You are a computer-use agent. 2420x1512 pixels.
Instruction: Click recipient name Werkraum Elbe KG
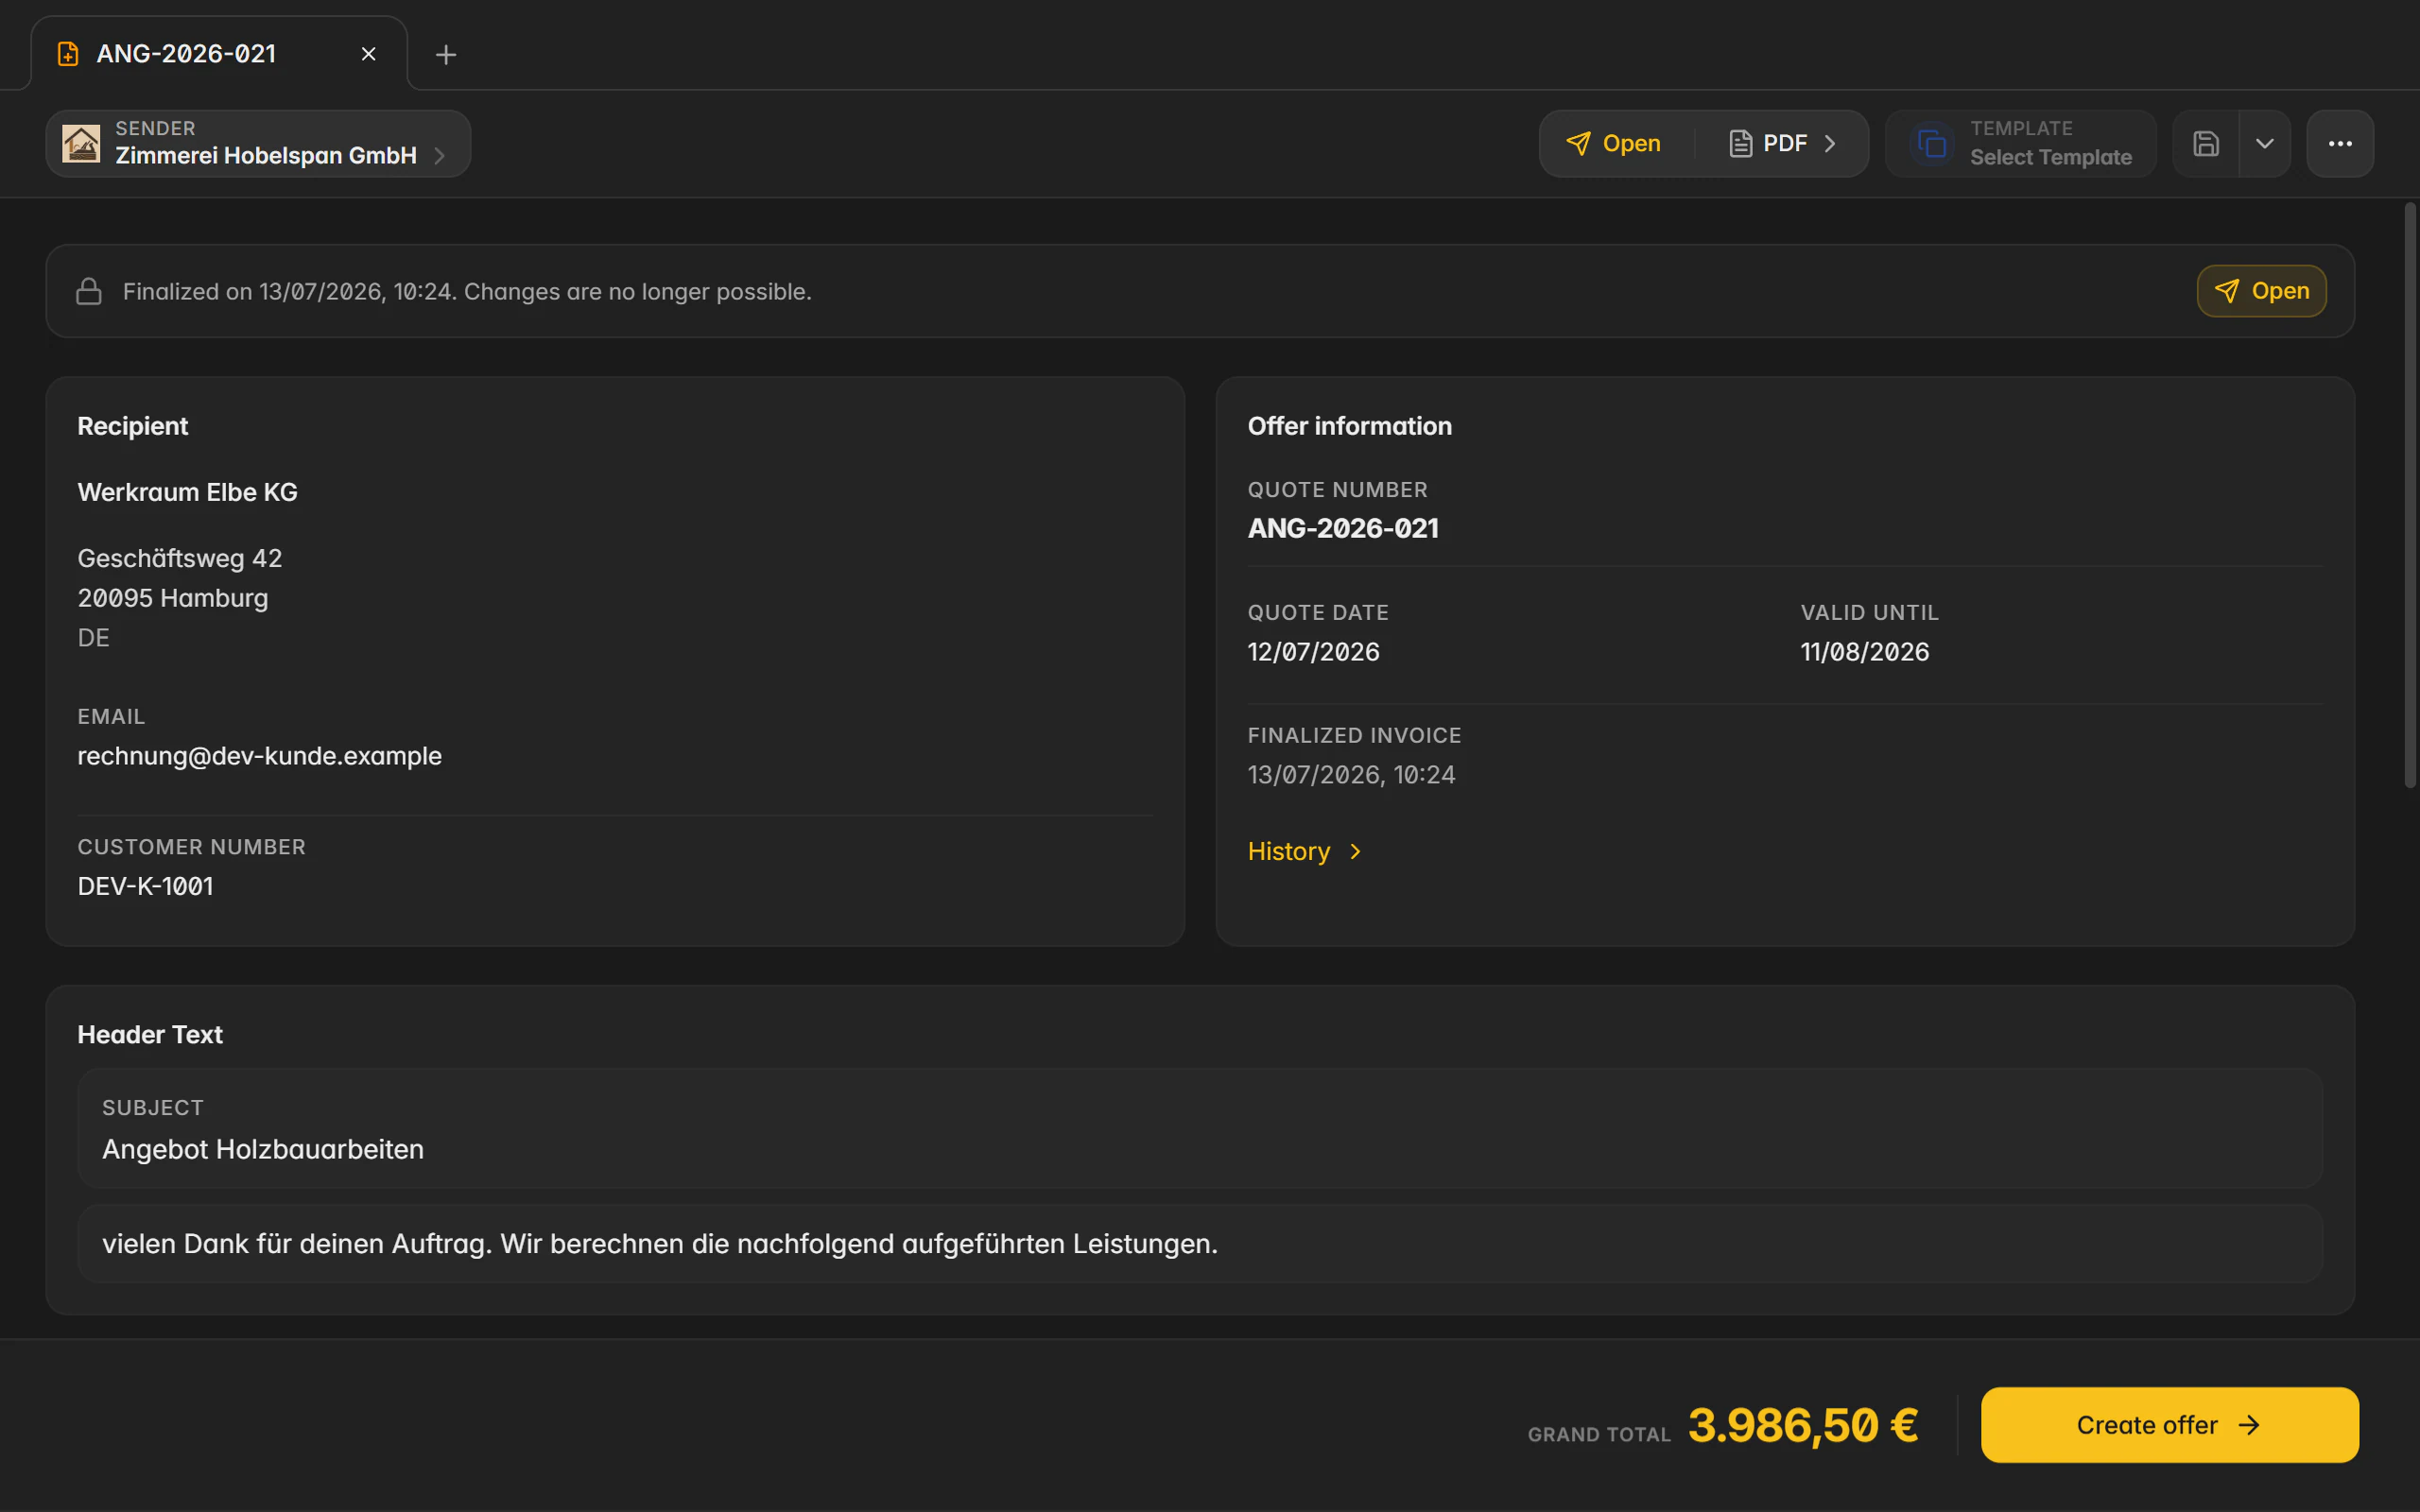click(188, 492)
